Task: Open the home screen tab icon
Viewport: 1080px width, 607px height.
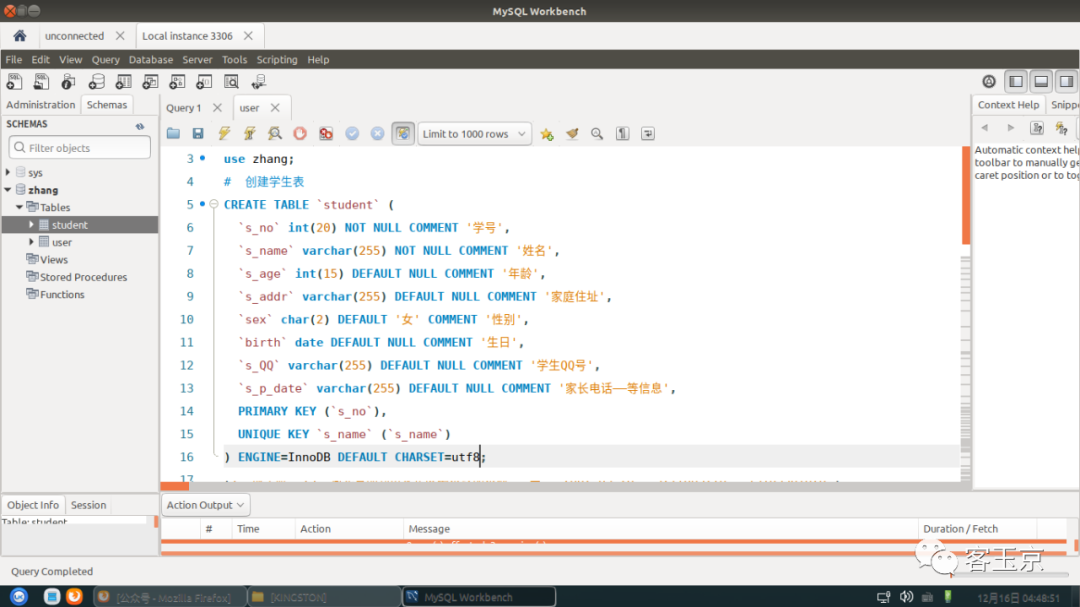Action: [x=19, y=36]
